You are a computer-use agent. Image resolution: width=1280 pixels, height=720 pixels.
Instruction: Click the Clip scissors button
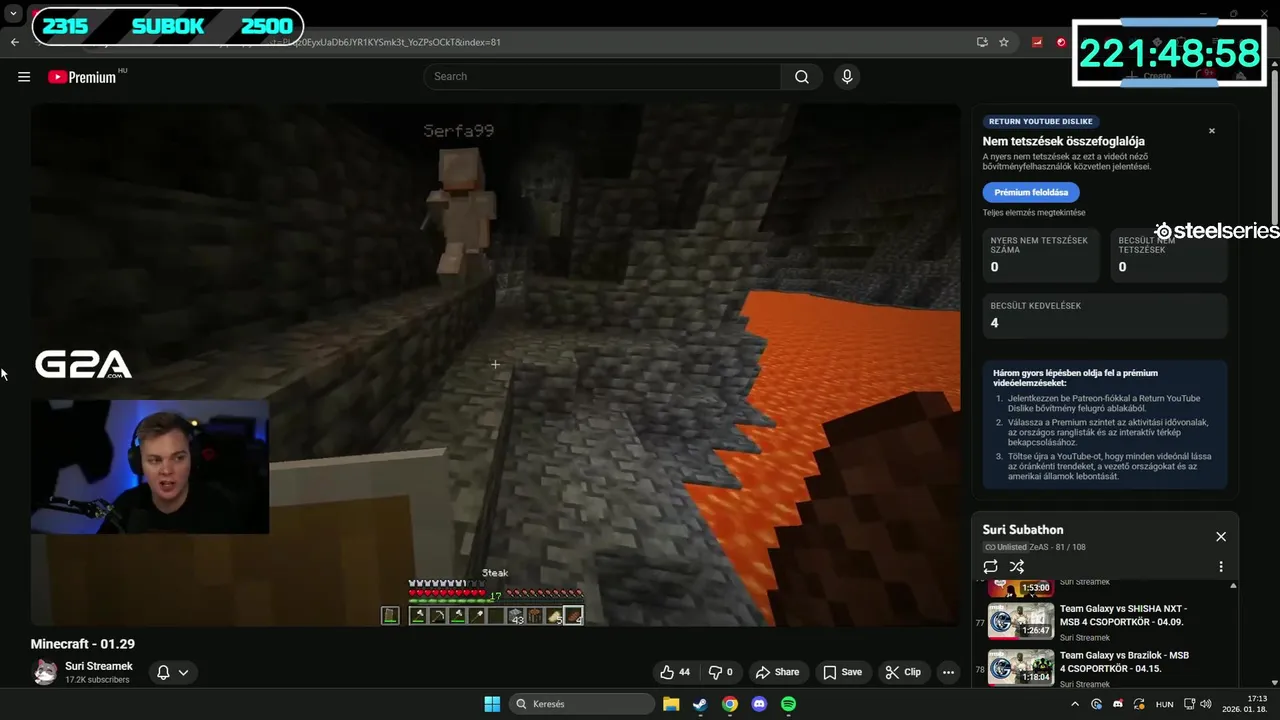point(903,672)
